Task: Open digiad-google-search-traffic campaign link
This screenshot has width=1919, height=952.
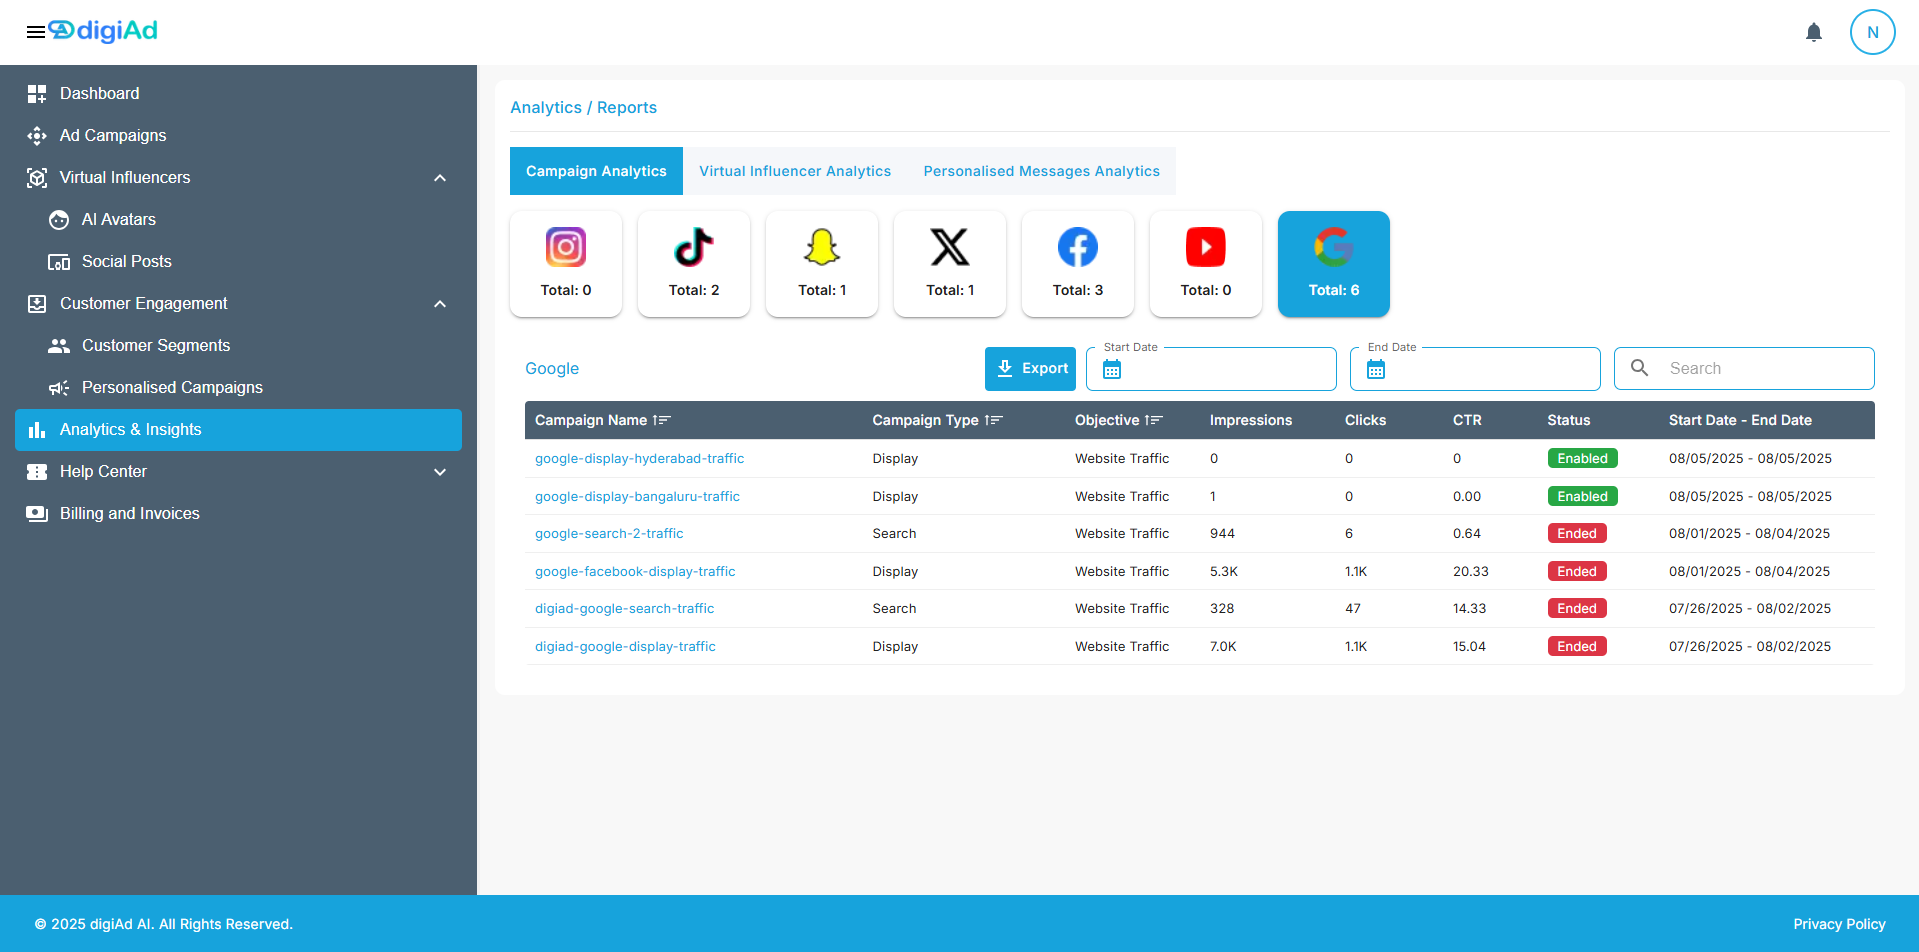Action: coord(624,609)
